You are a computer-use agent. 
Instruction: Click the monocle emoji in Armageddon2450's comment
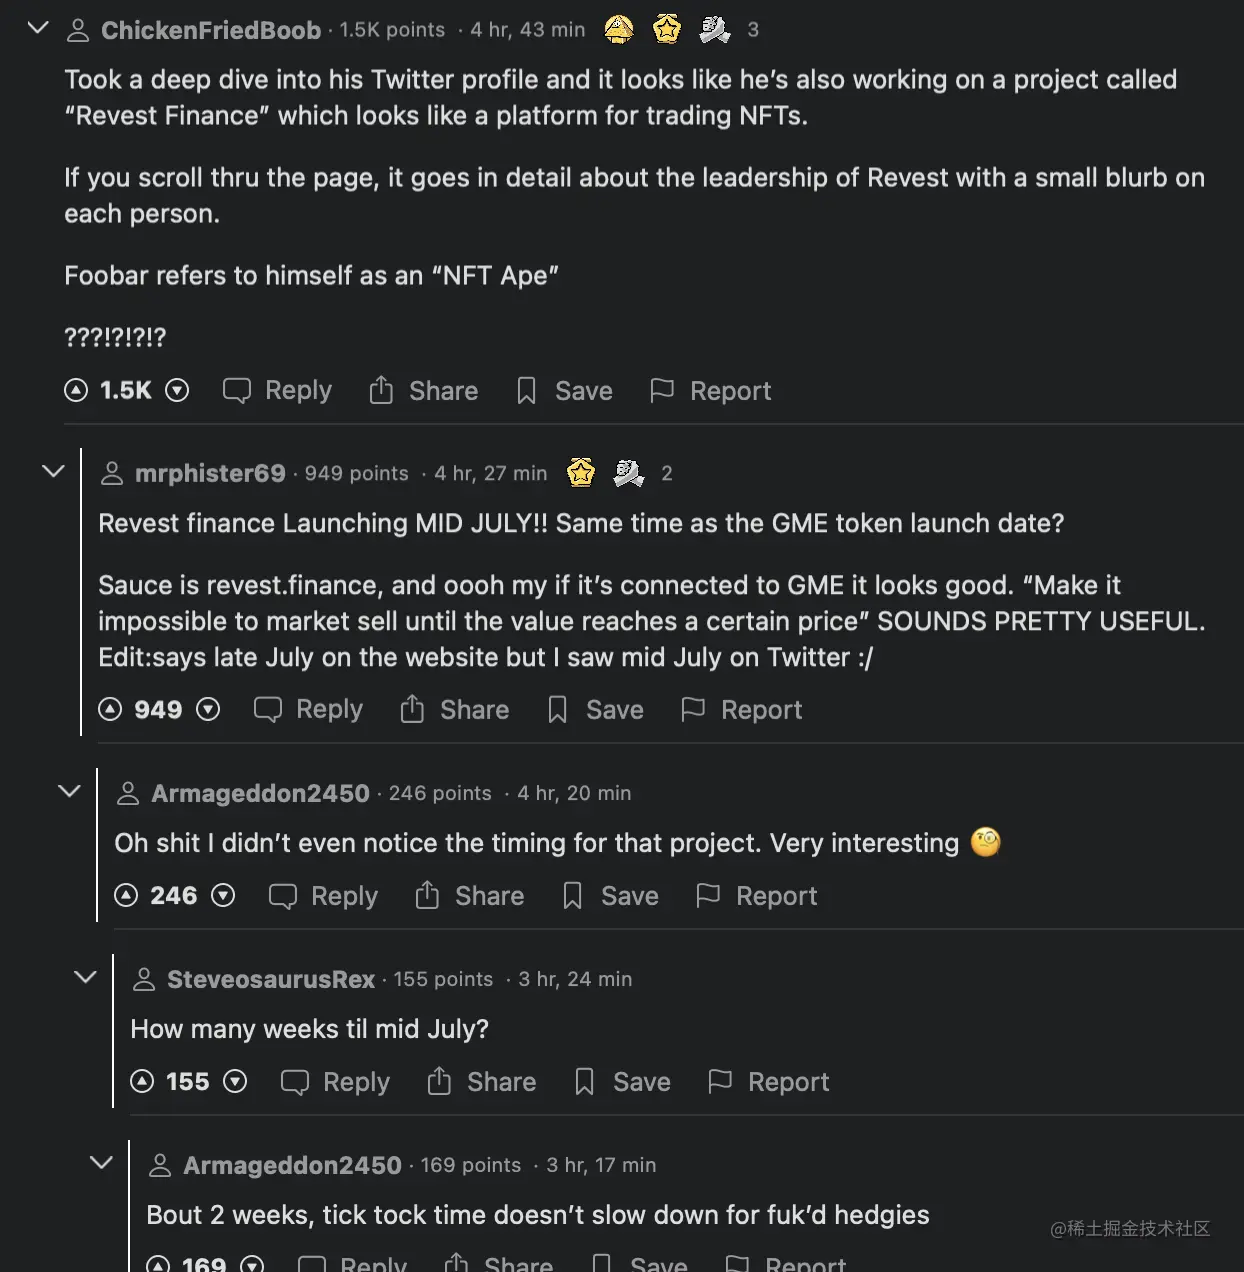click(x=985, y=842)
